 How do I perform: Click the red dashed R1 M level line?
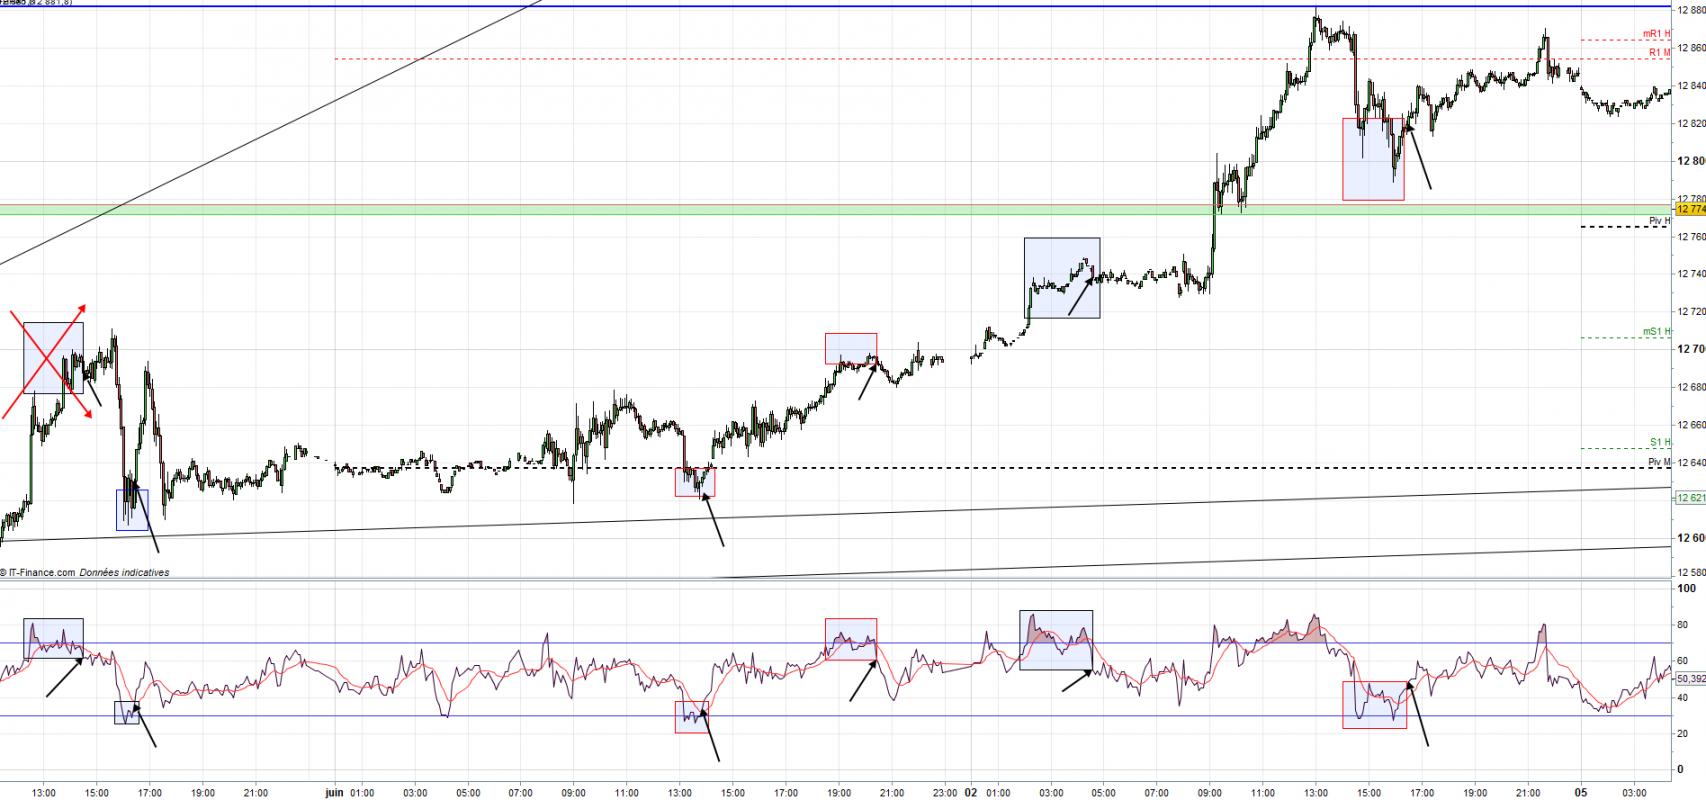tap(1004, 59)
